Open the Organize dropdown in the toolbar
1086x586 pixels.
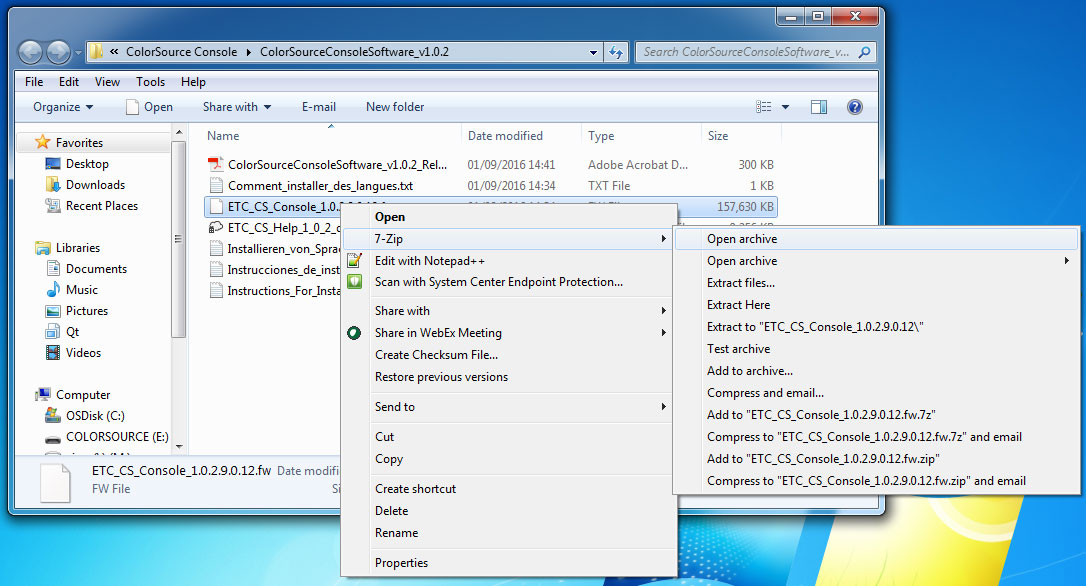point(63,107)
